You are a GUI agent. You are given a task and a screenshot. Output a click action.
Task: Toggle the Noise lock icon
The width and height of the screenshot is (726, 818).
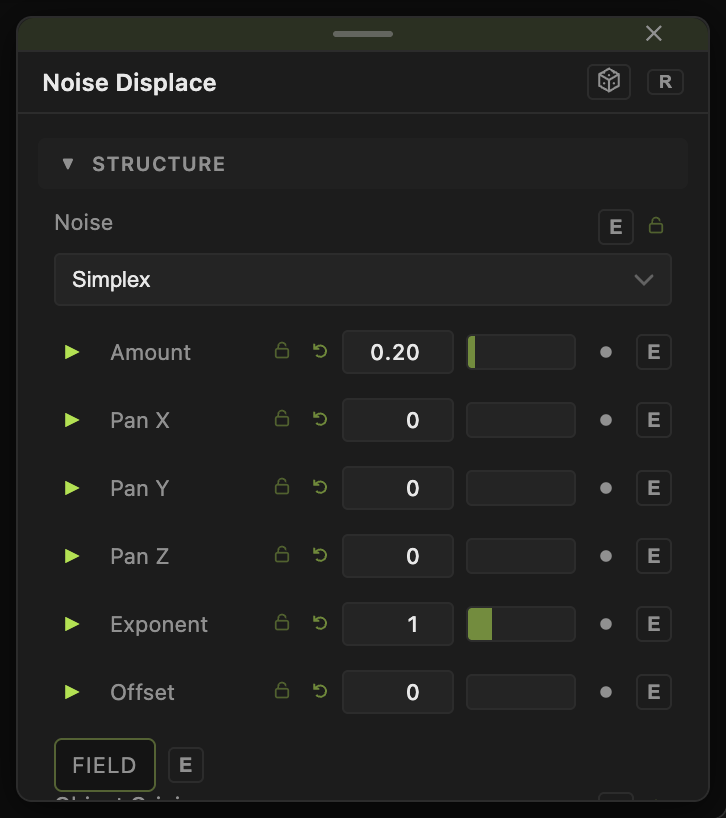pos(656,225)
